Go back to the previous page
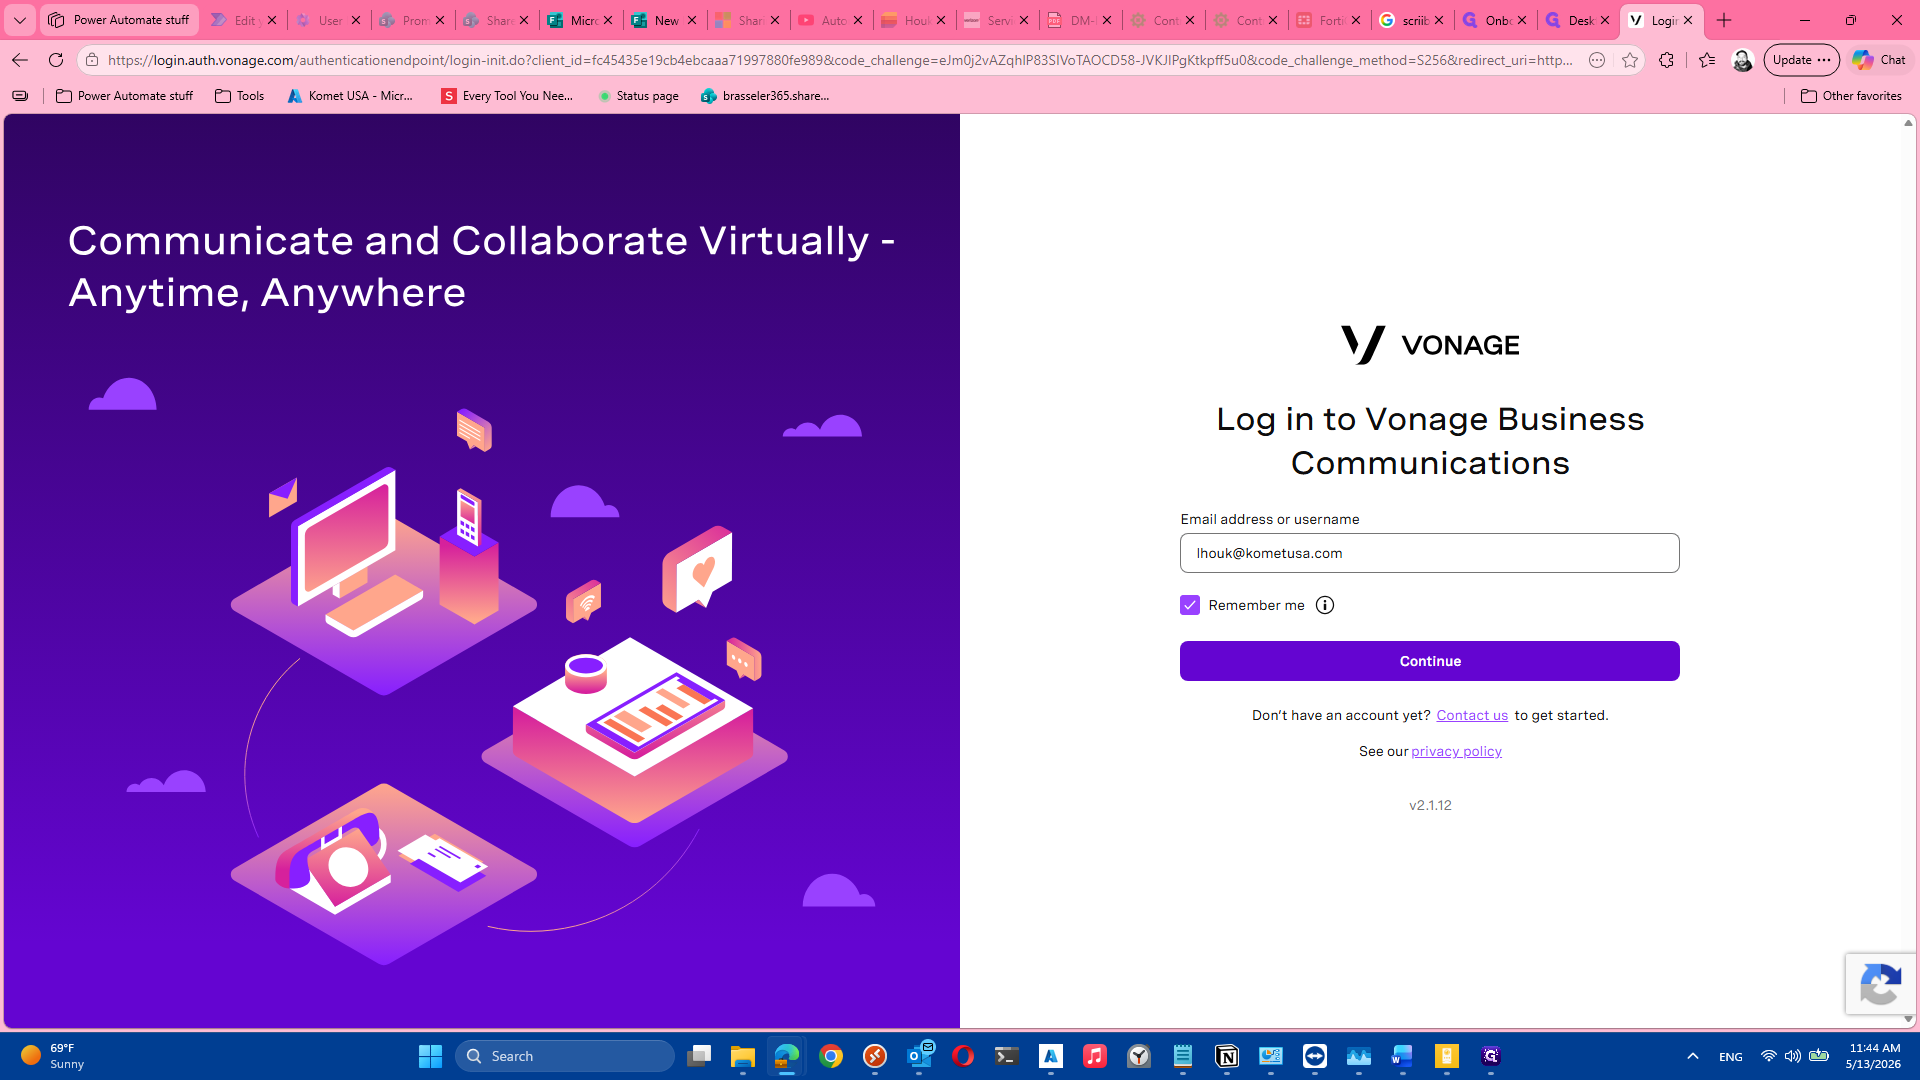 [x=19, y=60]
